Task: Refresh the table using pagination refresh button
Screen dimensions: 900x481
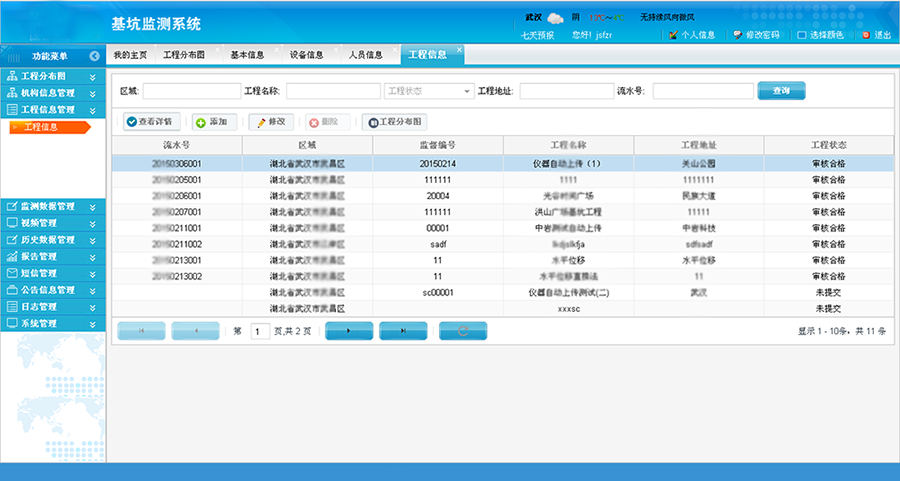Action: pos(462,330)
